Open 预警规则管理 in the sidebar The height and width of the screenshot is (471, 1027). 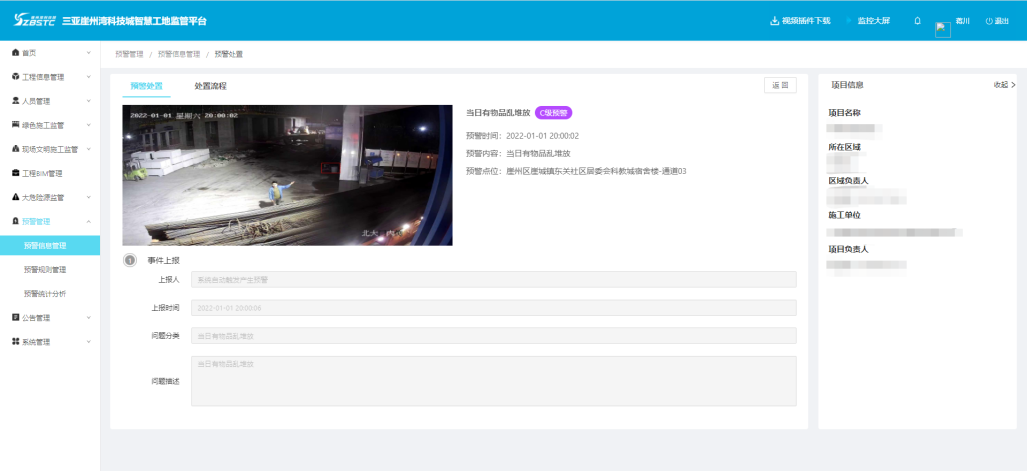pos(45,269)
